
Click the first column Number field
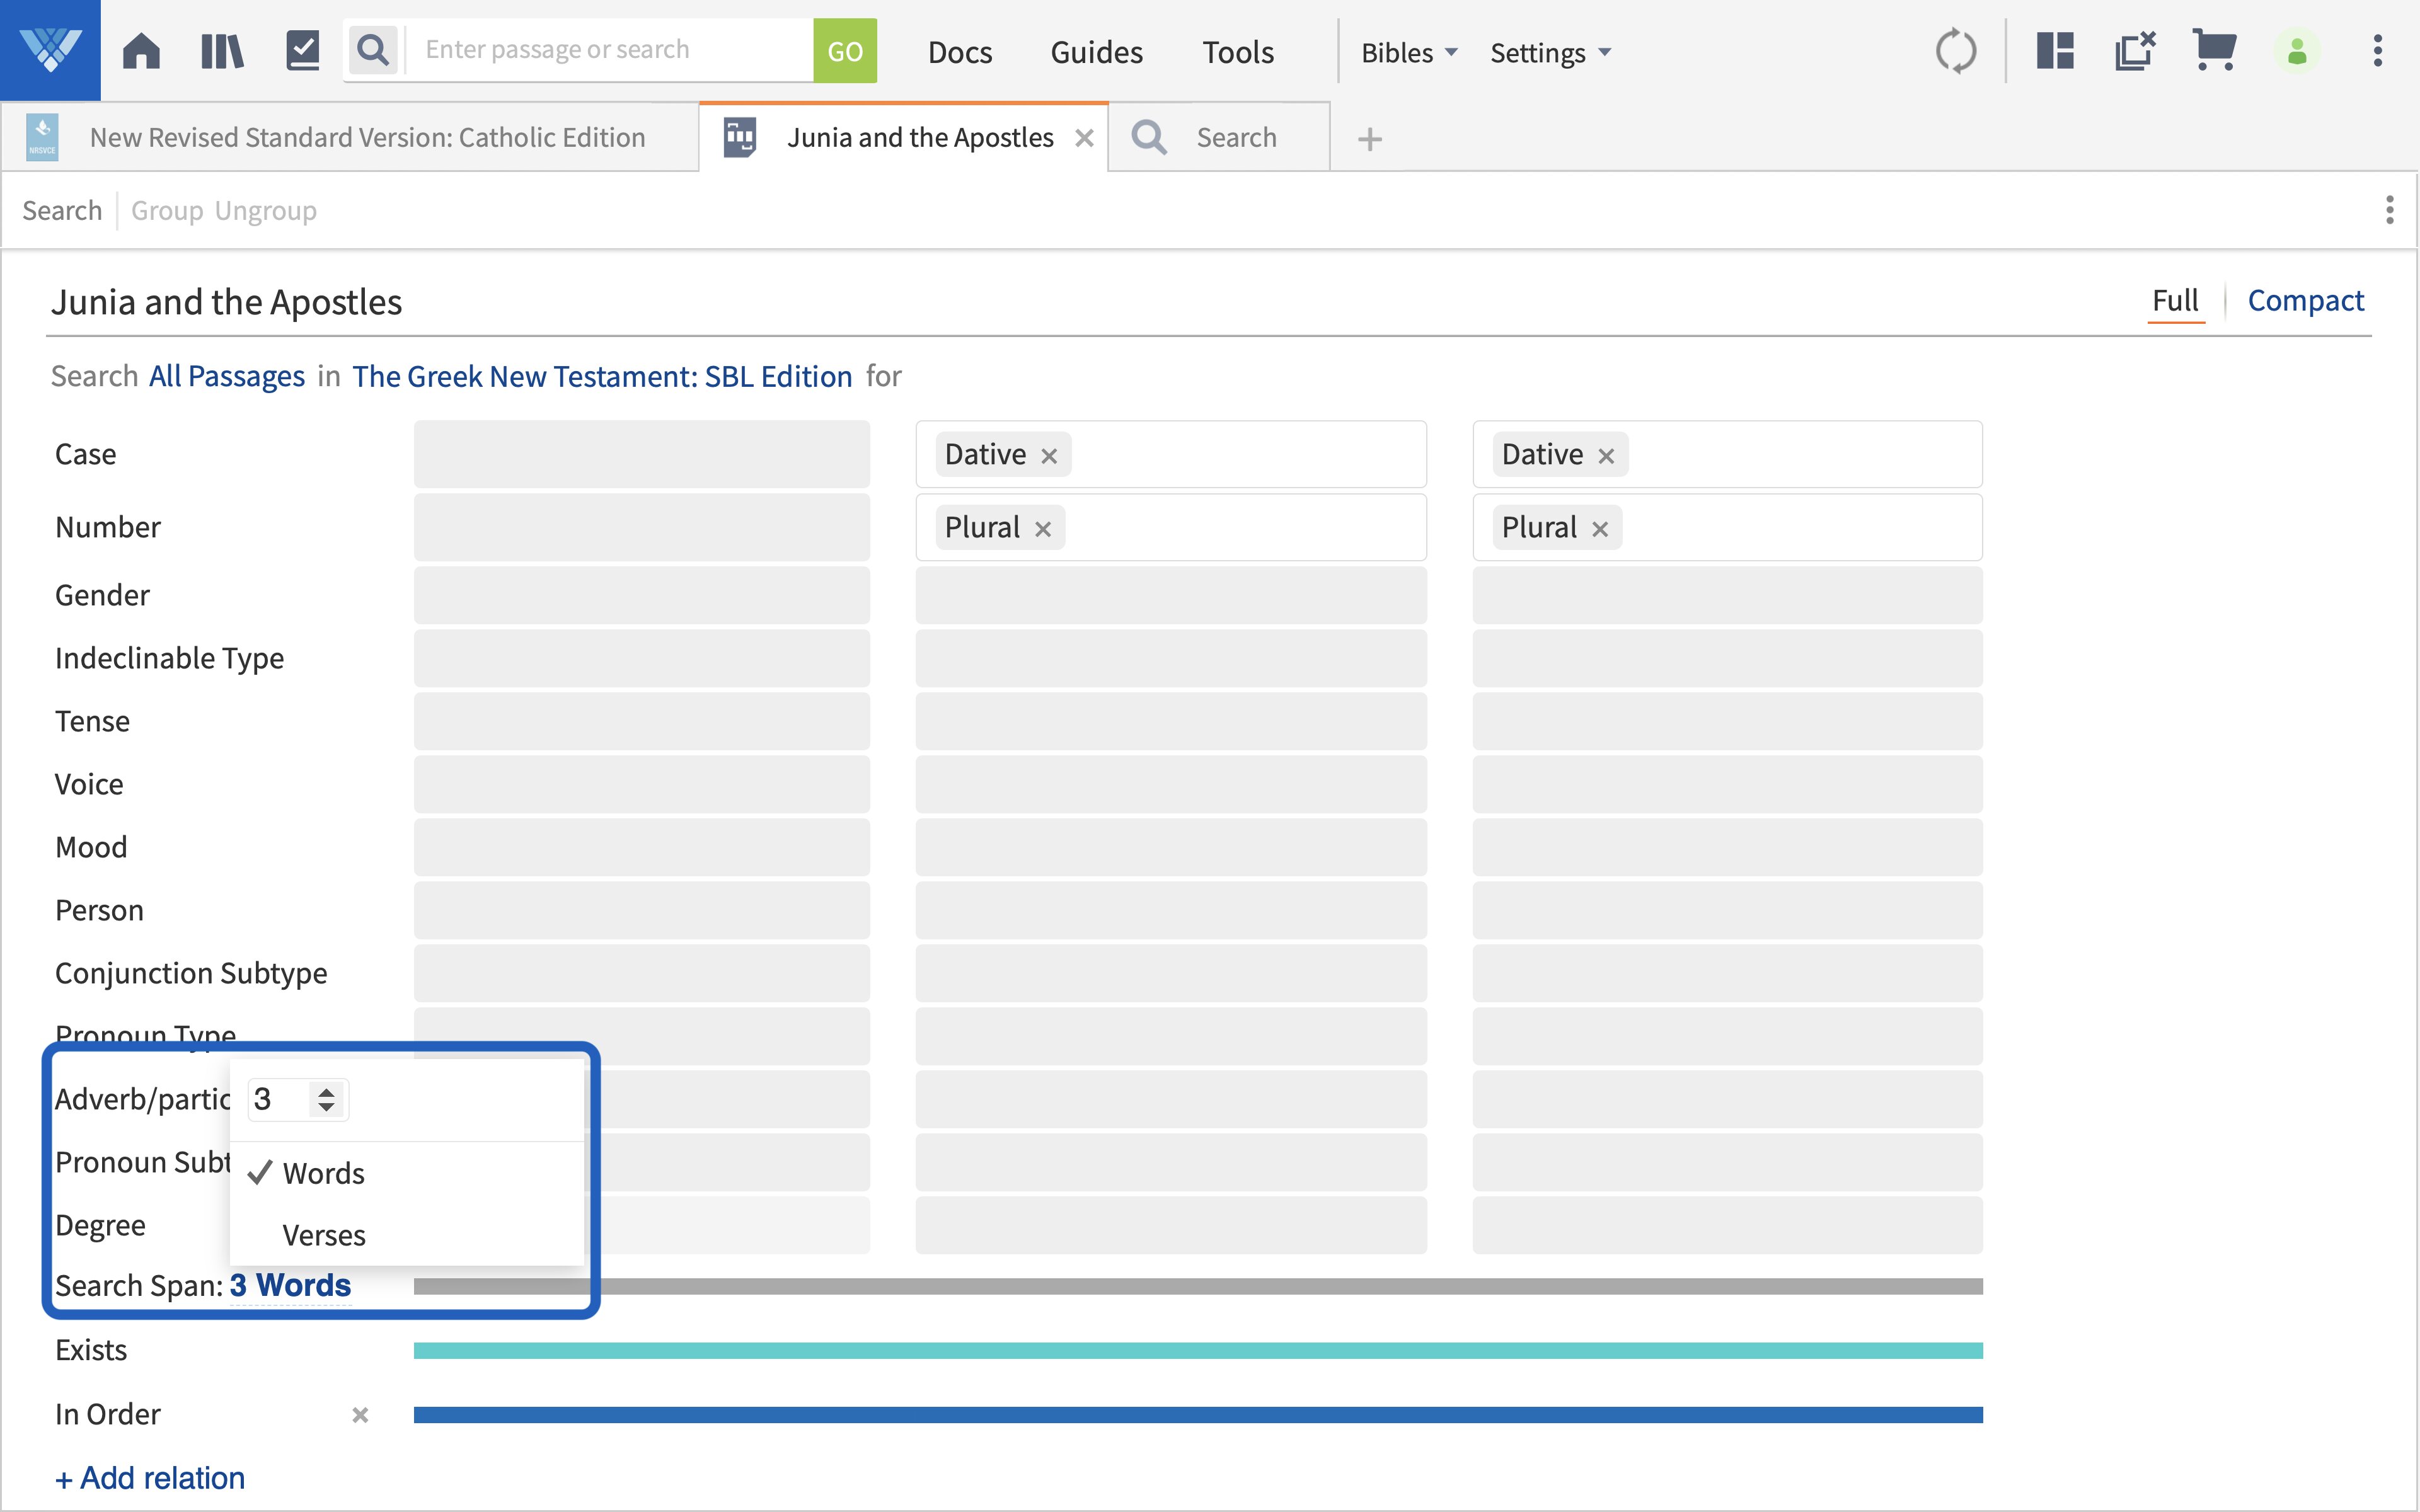coord(642,527)
